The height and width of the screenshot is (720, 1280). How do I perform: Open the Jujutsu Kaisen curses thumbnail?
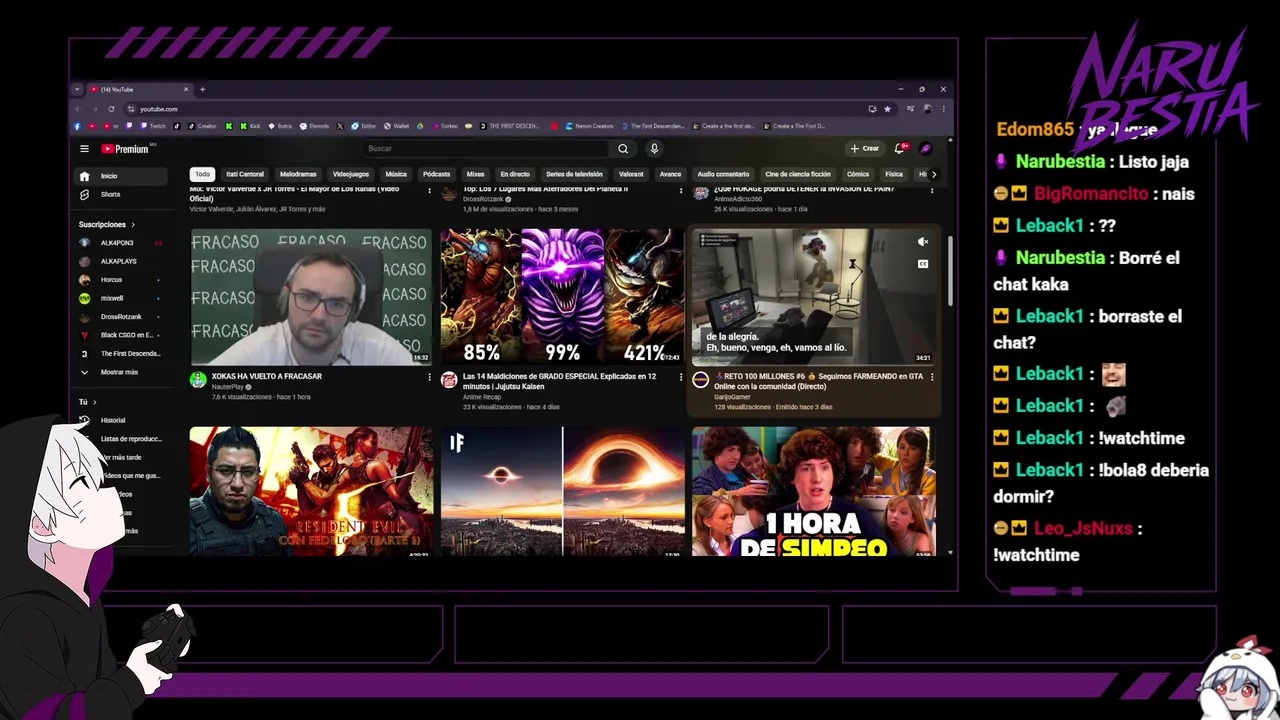pos(562,297)
